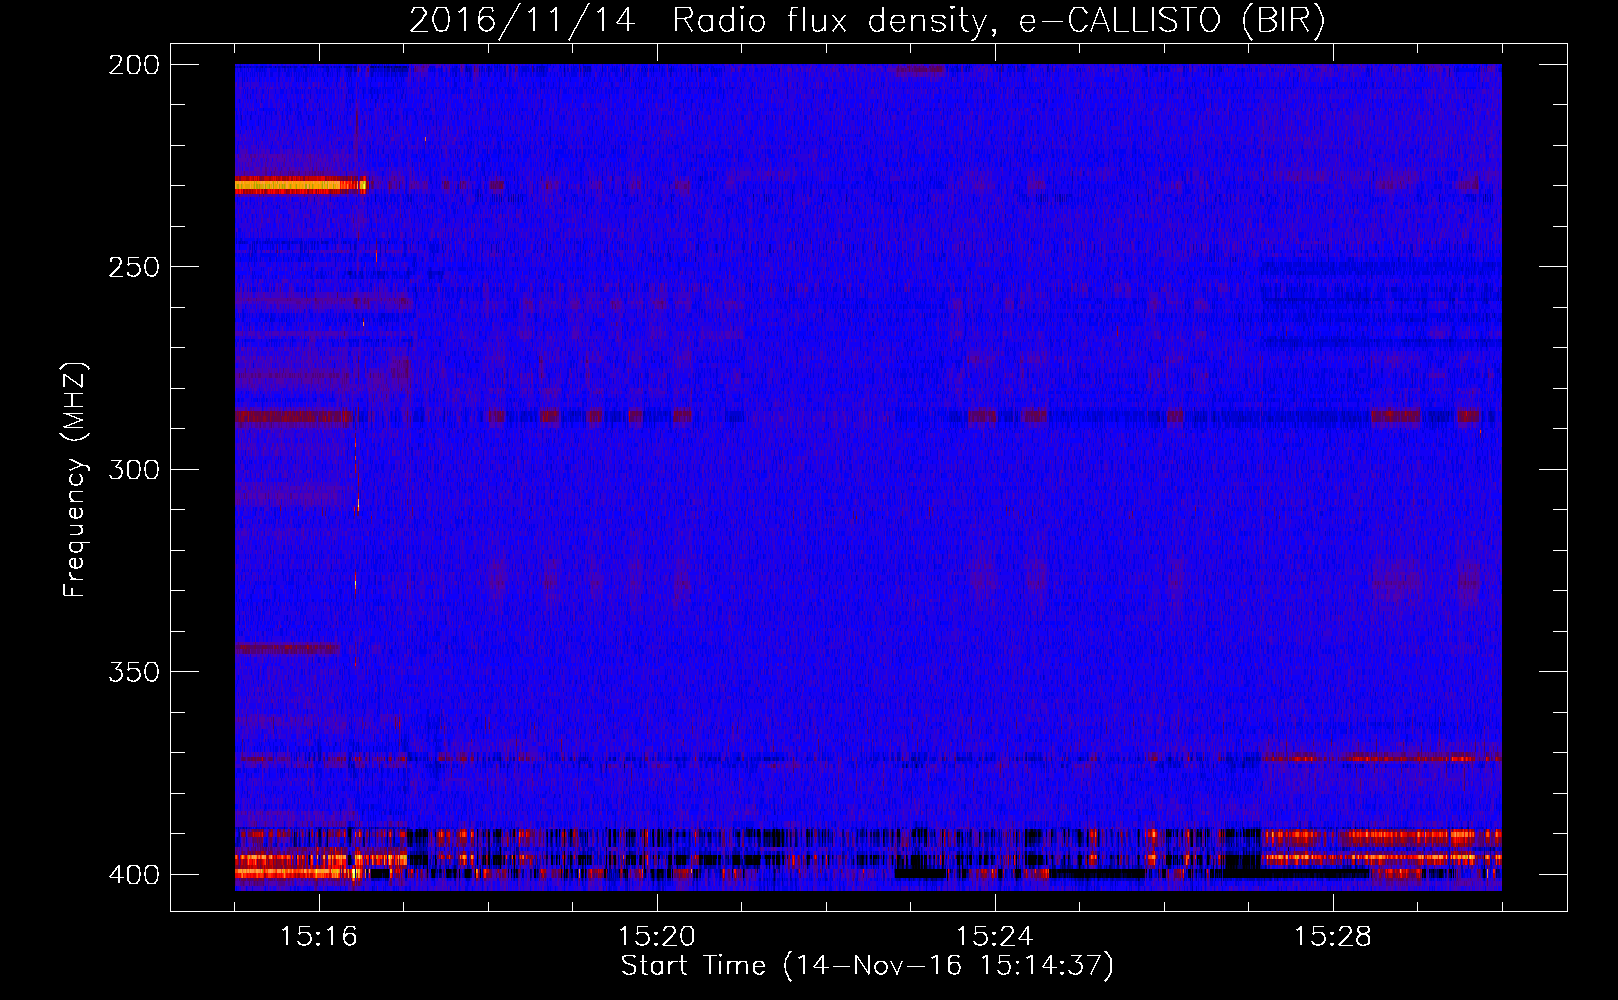Viewport: 1618px width, 1000px height.
Task: Click the 15:20 time tick label
Action: [657, 937]
